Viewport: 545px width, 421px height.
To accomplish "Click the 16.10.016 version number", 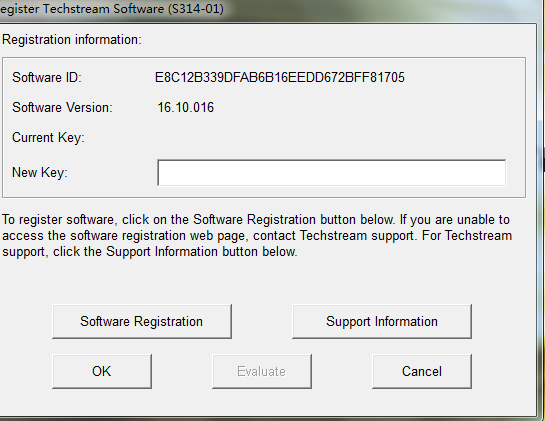I will 186,107.
